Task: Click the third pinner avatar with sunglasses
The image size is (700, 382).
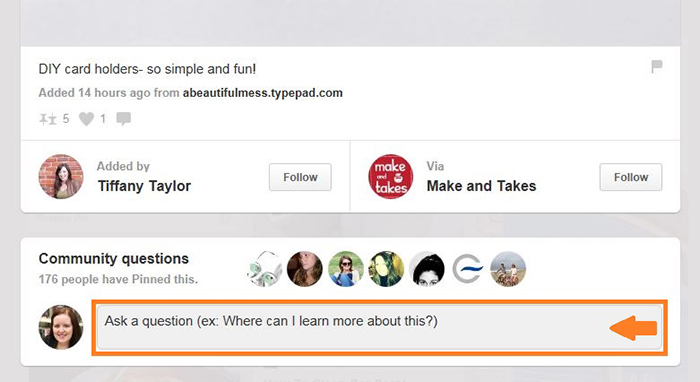Action: [346, 269]
